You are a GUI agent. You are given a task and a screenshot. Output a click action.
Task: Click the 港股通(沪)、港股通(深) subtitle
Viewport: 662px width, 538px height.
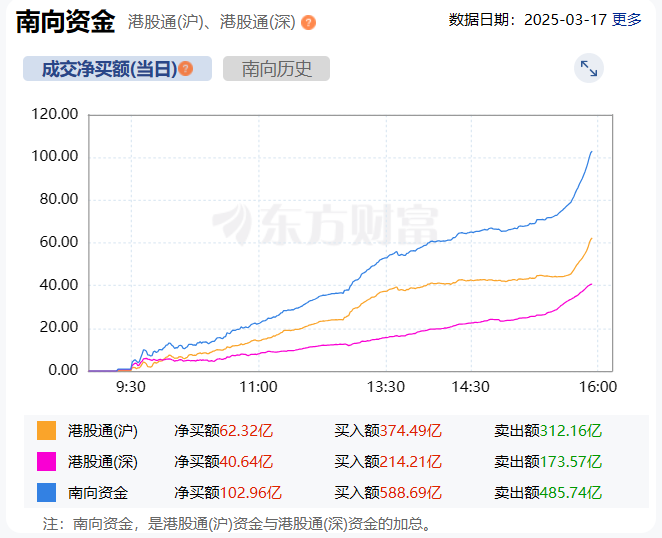coord(212,22)
